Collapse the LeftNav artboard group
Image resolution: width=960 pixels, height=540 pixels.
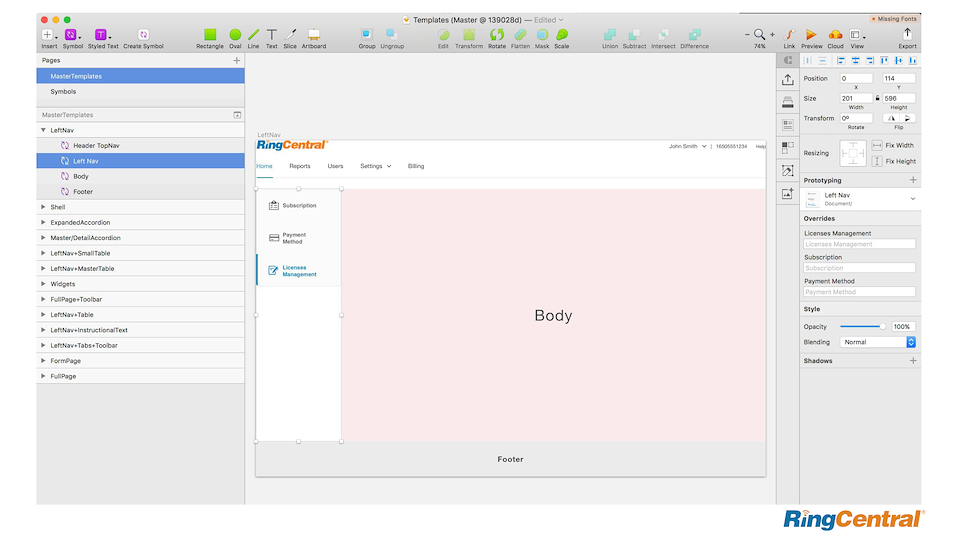[43, 130]
